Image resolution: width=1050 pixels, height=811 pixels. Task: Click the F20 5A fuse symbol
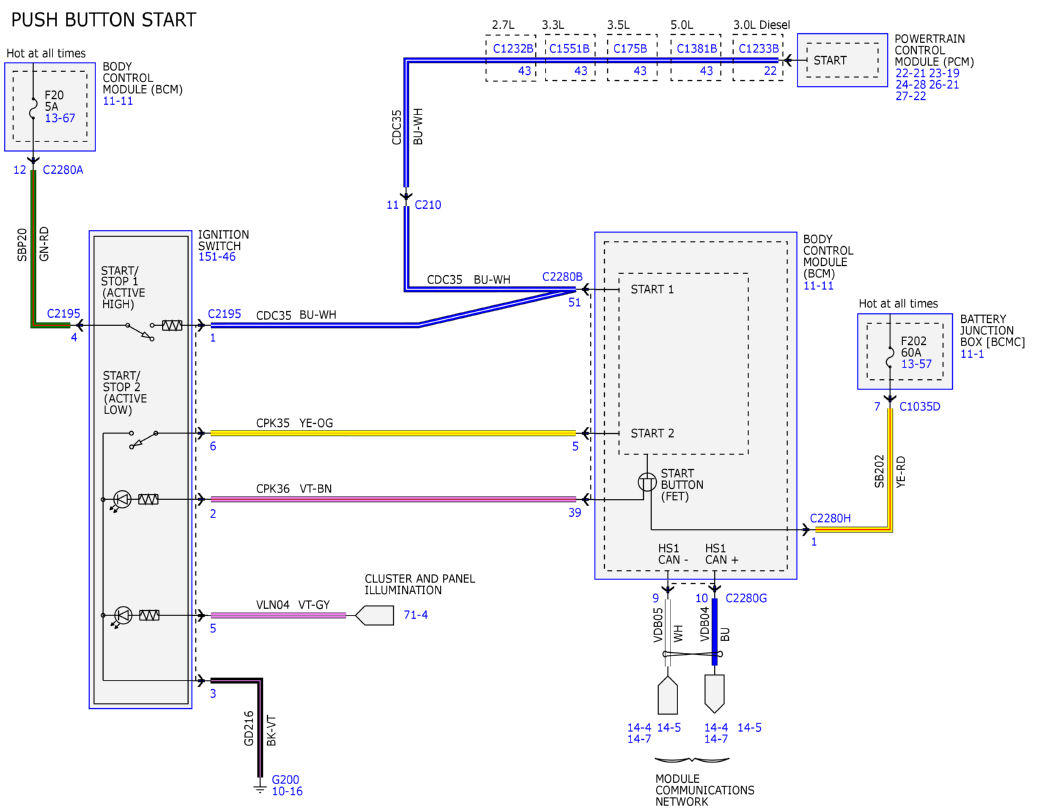[x=32, y=109]
